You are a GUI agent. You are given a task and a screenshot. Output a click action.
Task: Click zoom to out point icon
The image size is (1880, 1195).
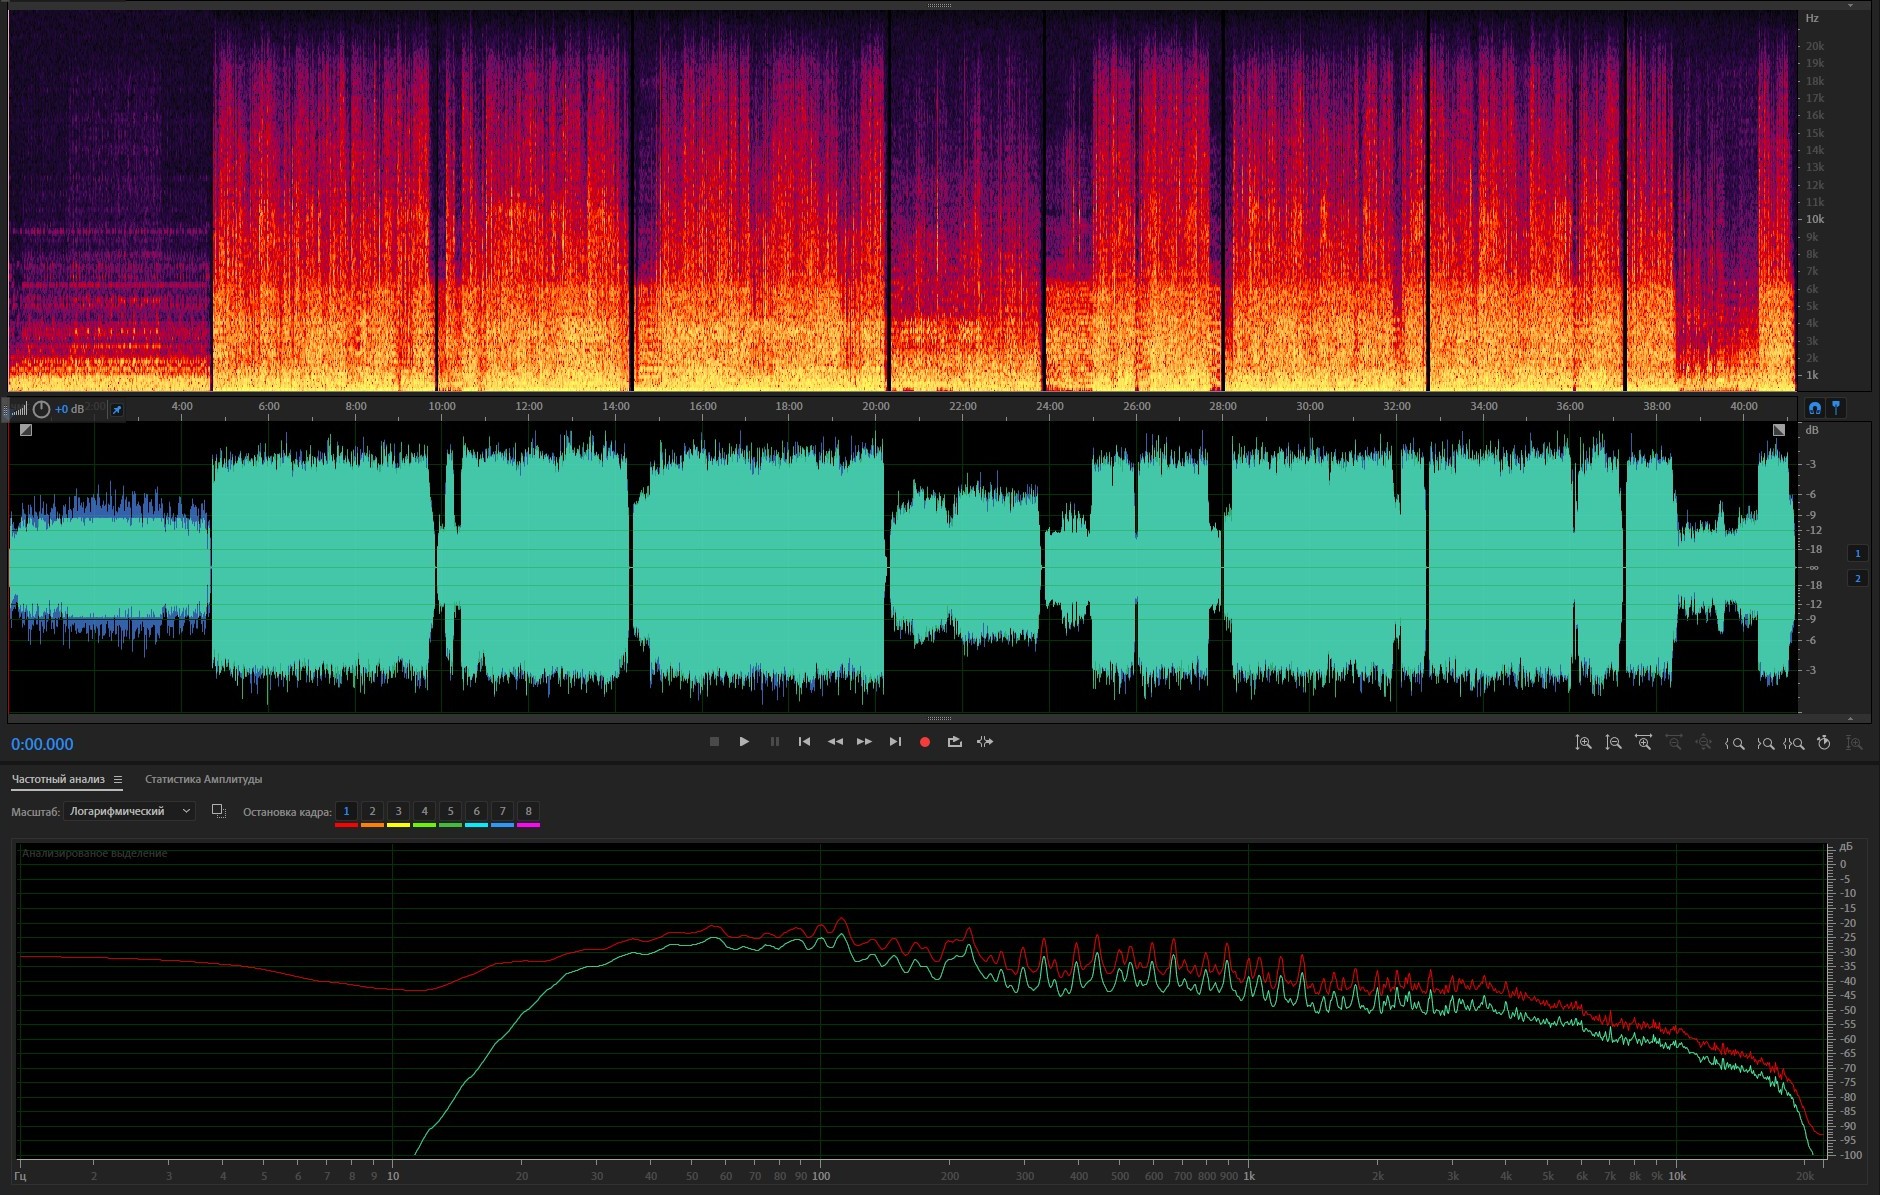tap(1765, 743)
